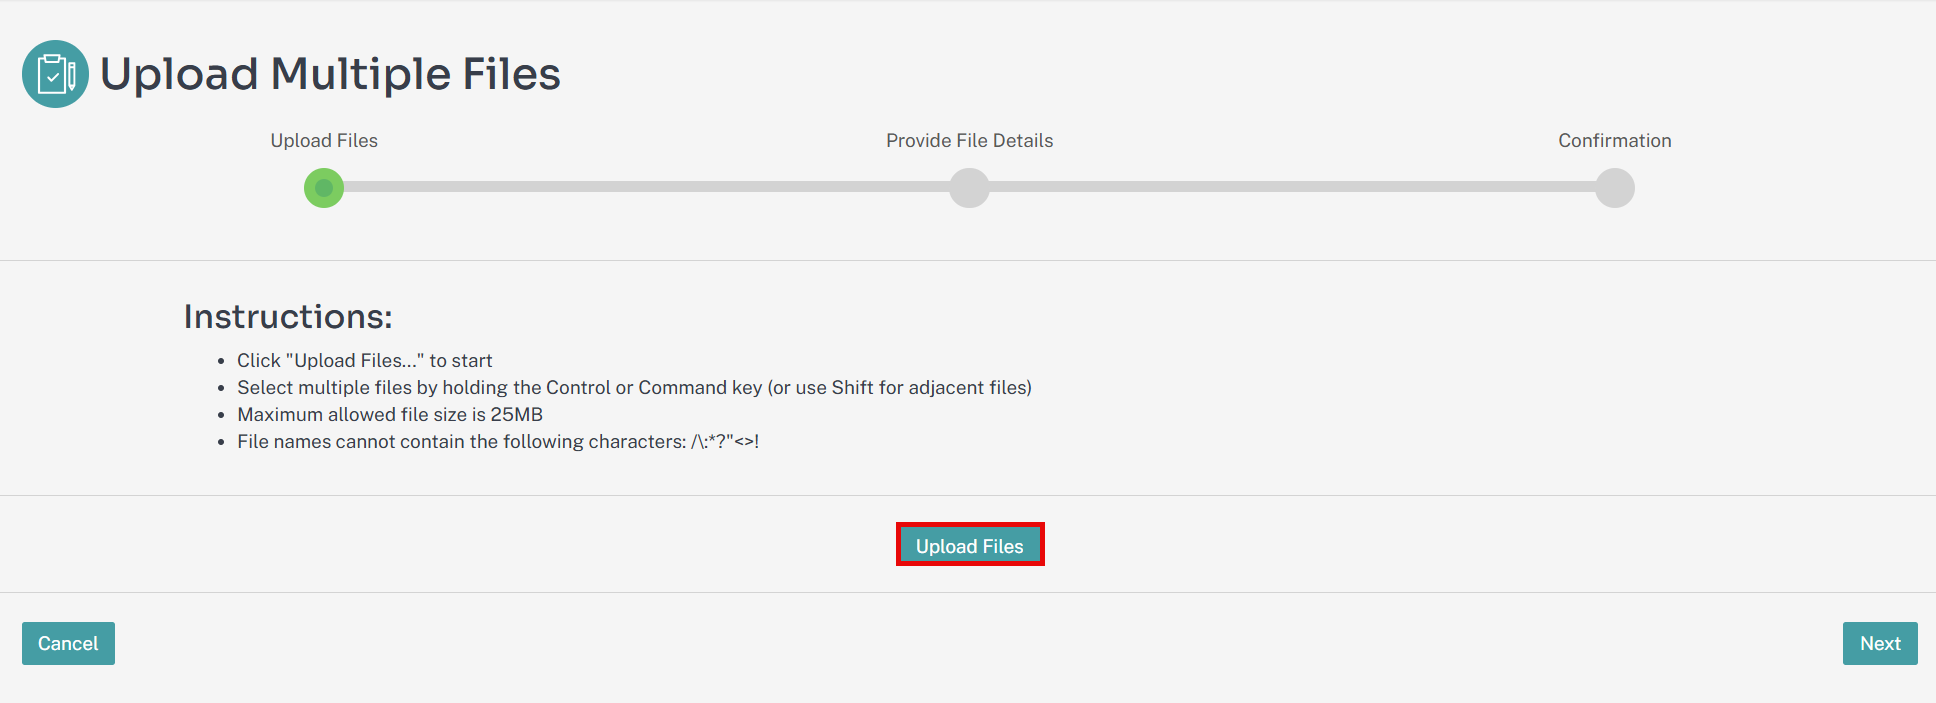Click the forbidden file name characters instruction

498,441
